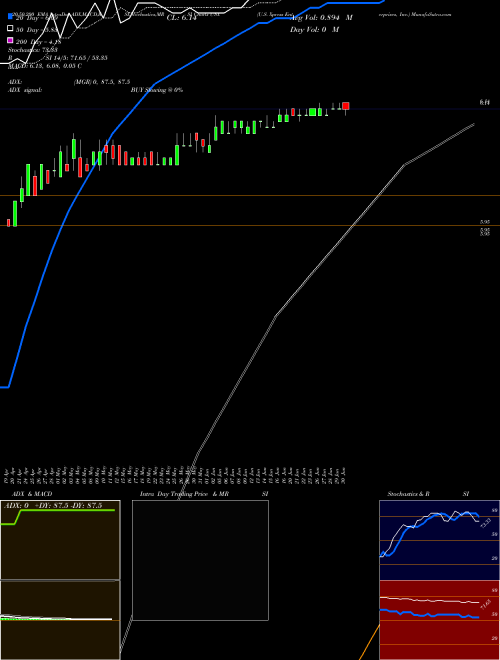Click the last red candlestick on chart
Screen dimensions: 500x660
point(346,106)
